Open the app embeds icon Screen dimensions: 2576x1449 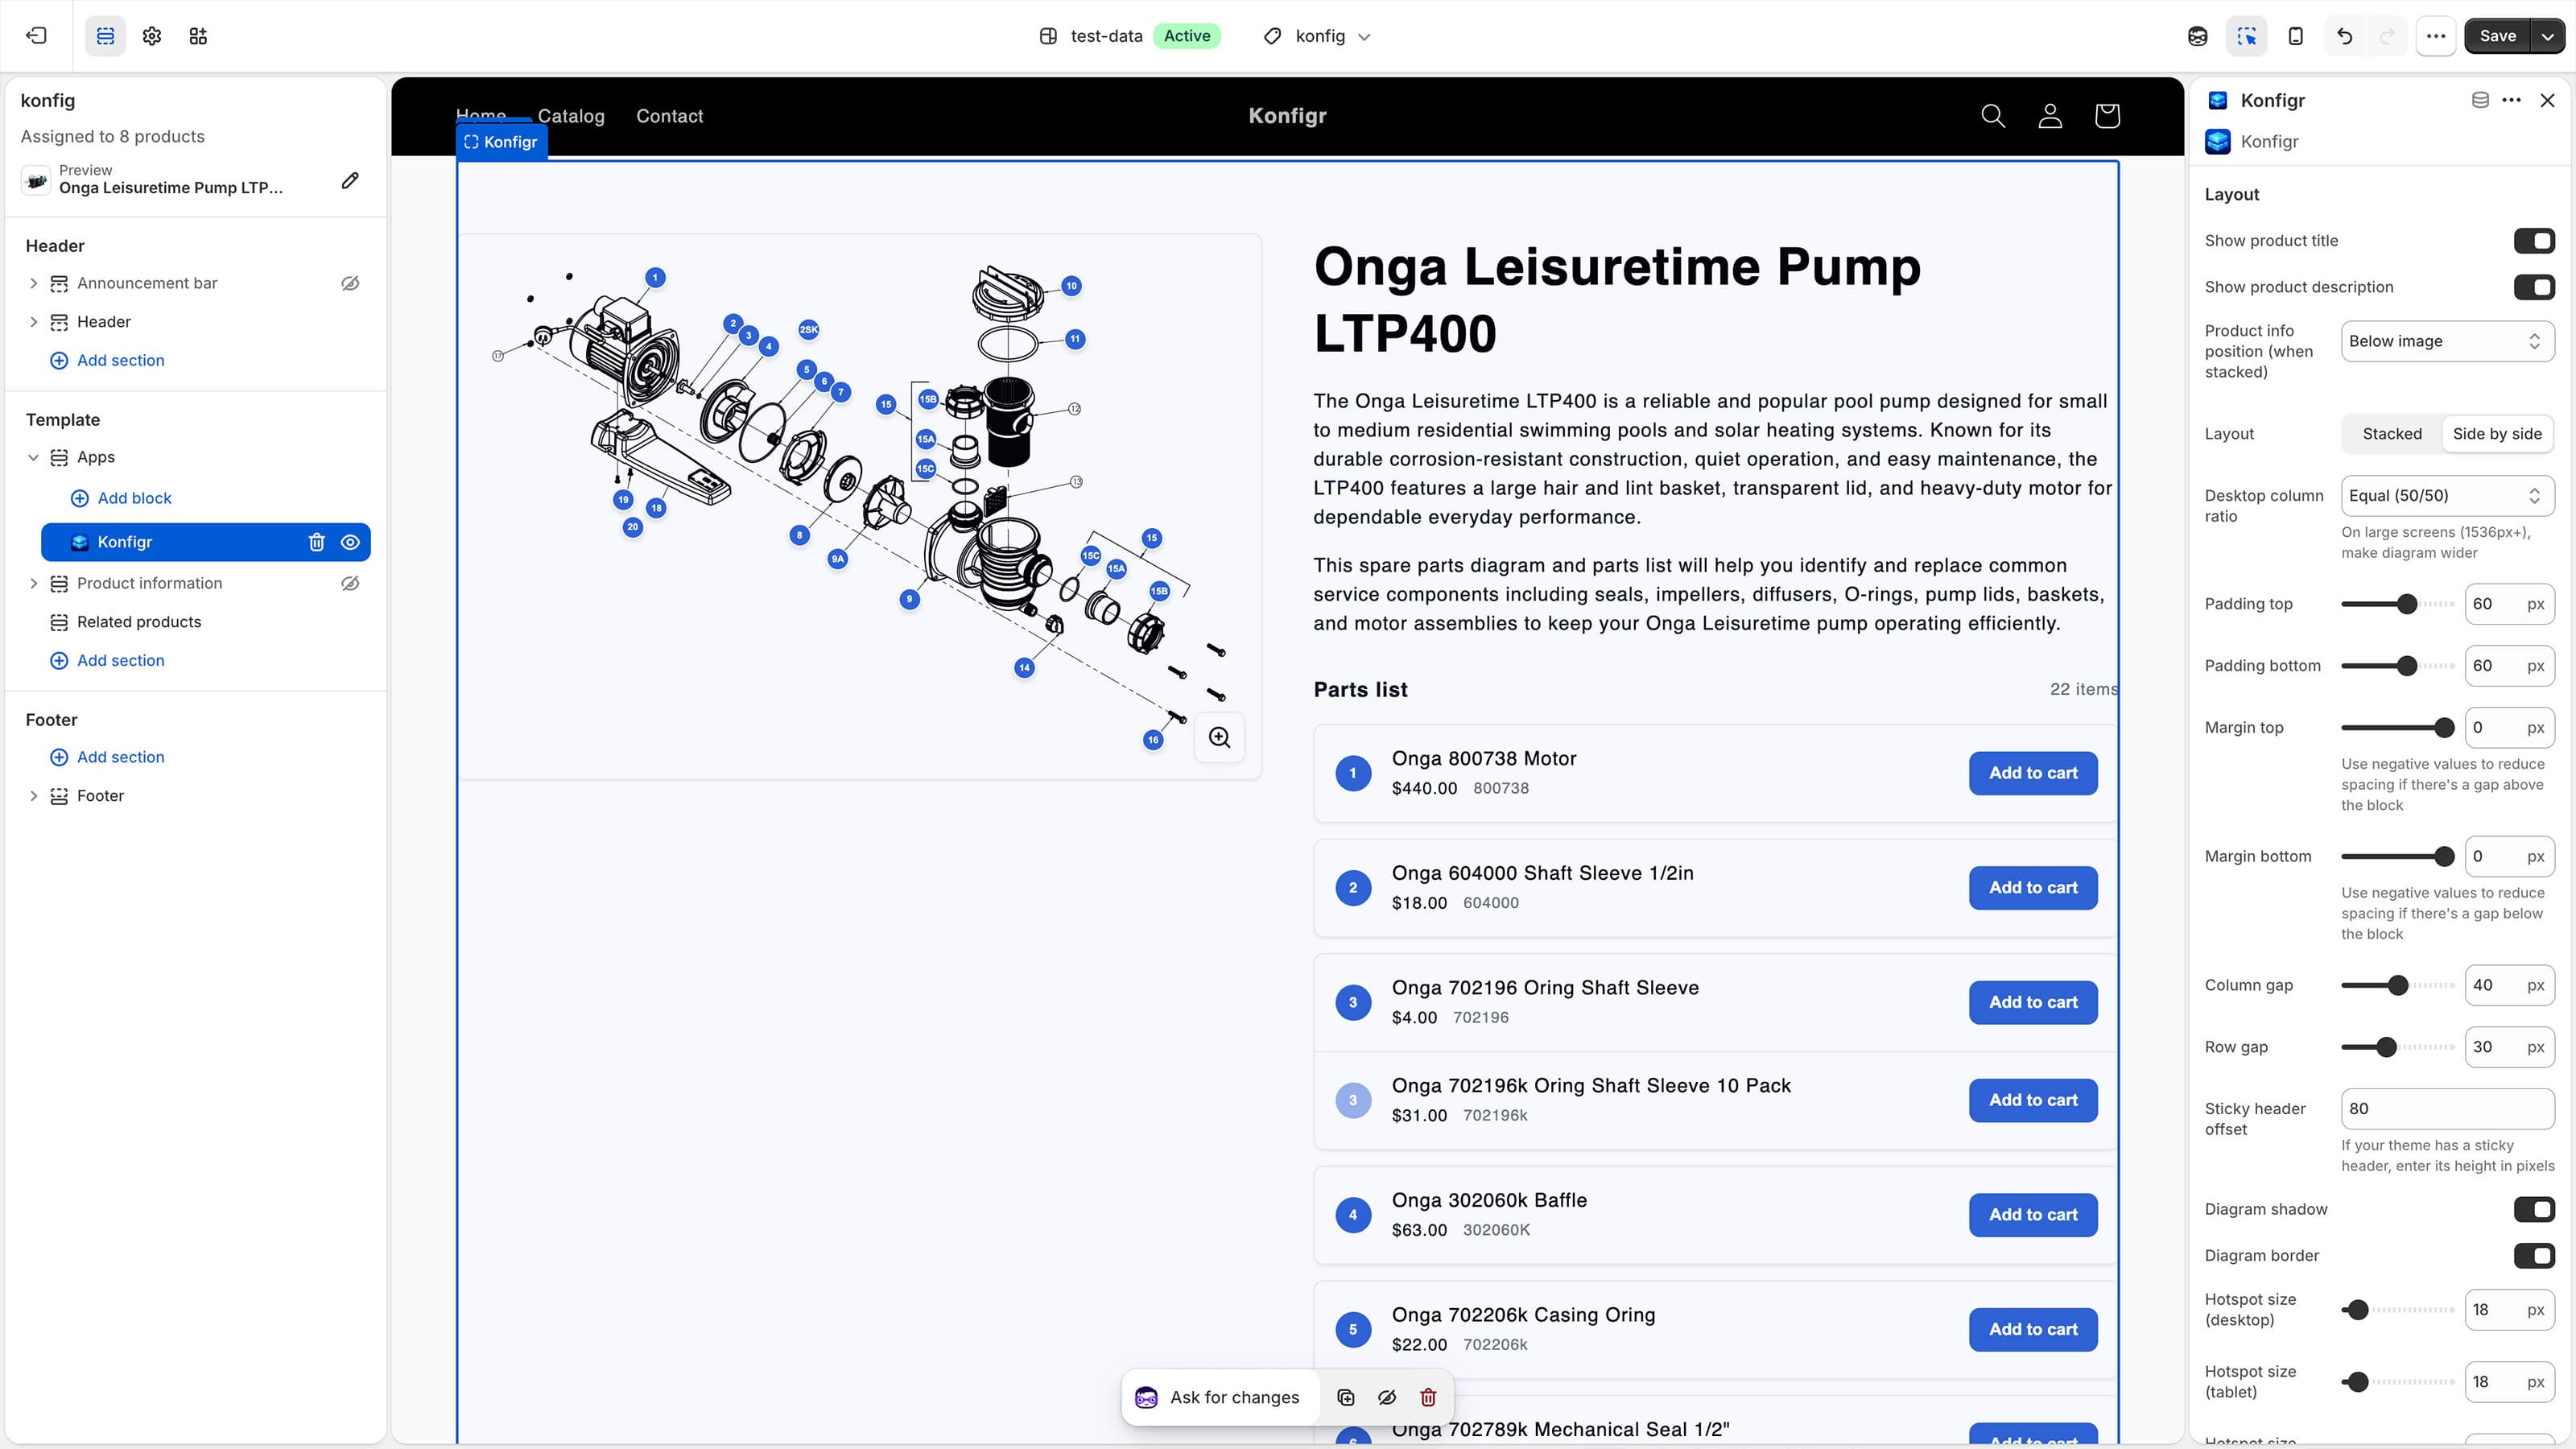point(198,36)
